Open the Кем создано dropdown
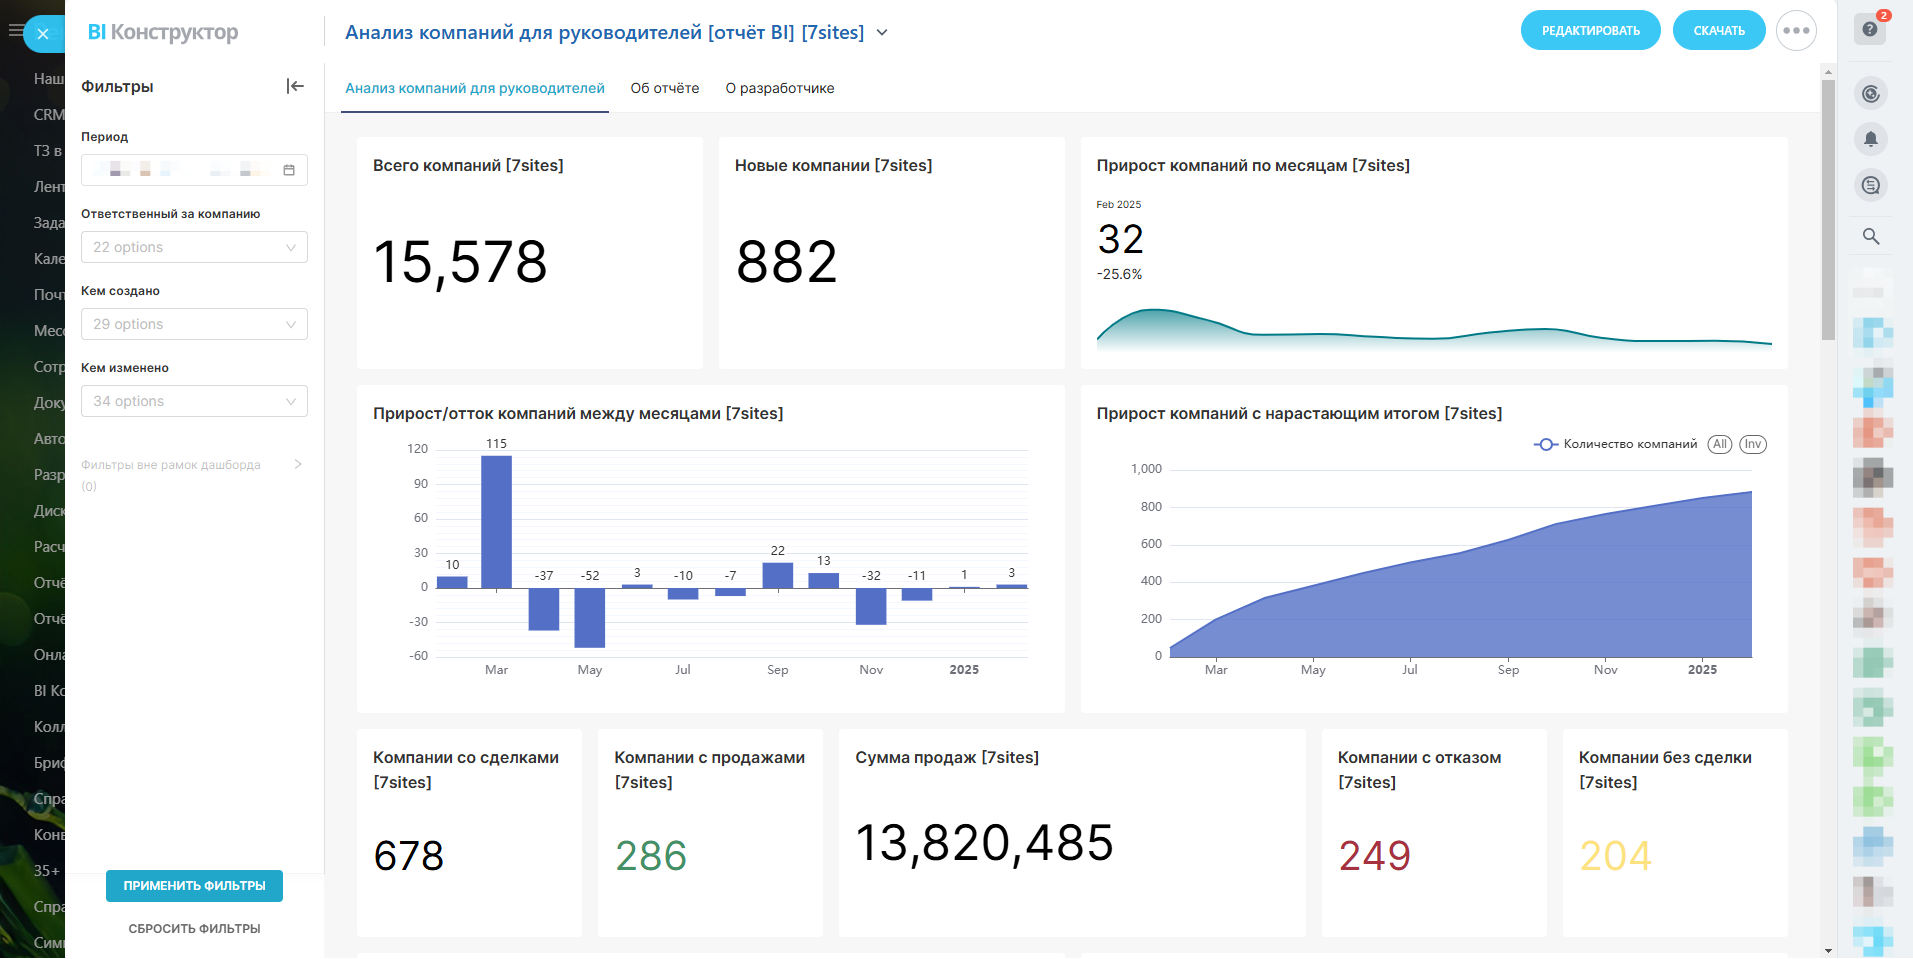This screenshot has height=959, width=1913. click(x=194, y=324)
